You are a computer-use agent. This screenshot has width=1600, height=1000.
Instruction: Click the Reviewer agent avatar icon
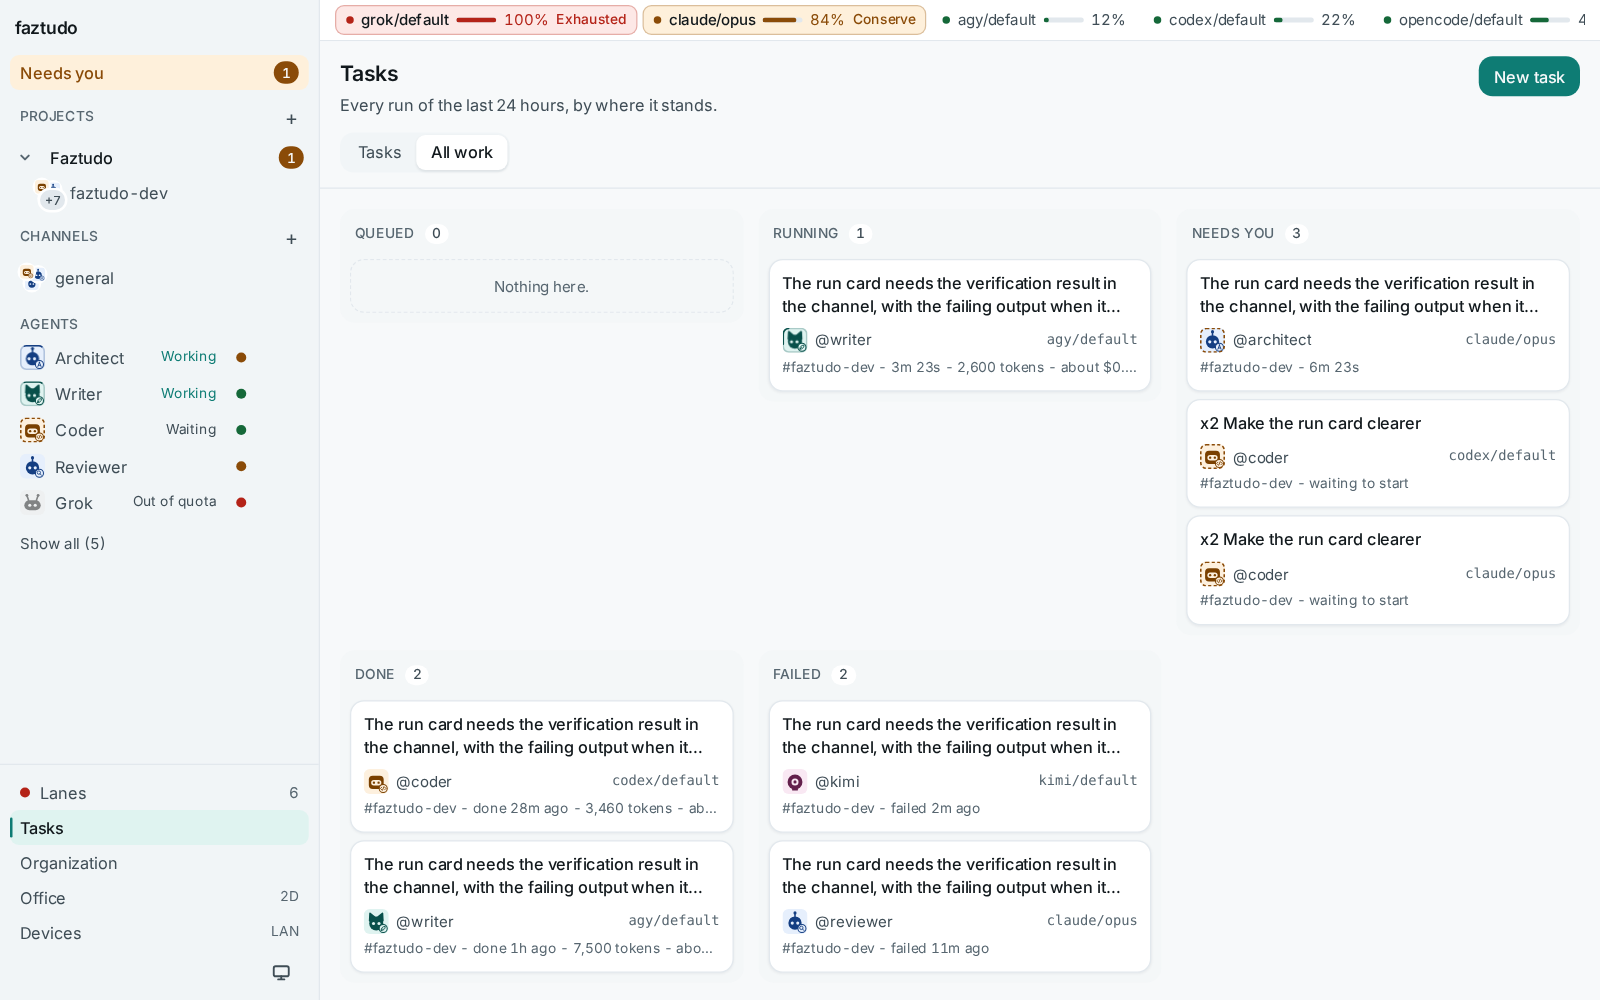click(x=33, y=467)
